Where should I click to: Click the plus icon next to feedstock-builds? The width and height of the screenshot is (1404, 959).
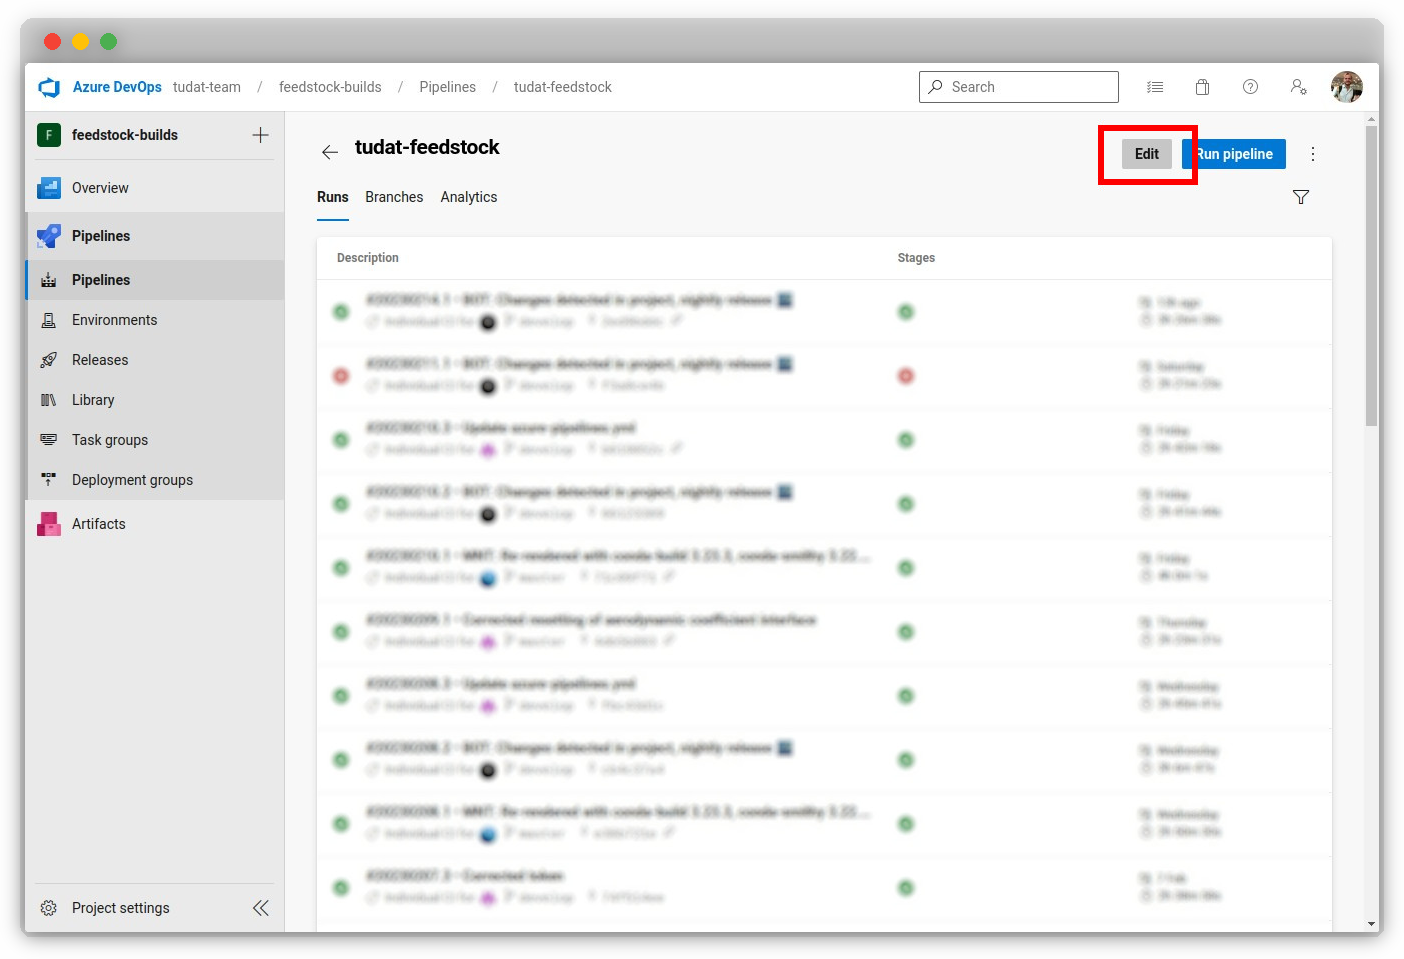click(x=260, y=135)
